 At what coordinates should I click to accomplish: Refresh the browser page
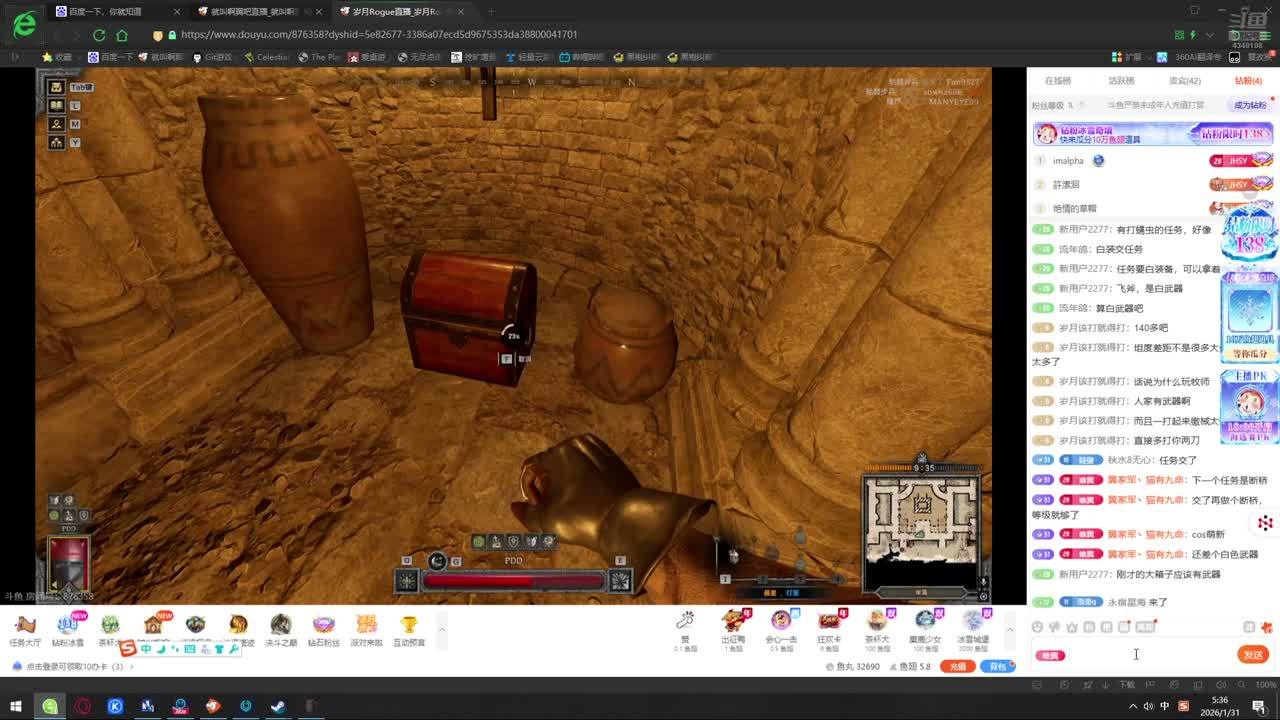[99, 34]
